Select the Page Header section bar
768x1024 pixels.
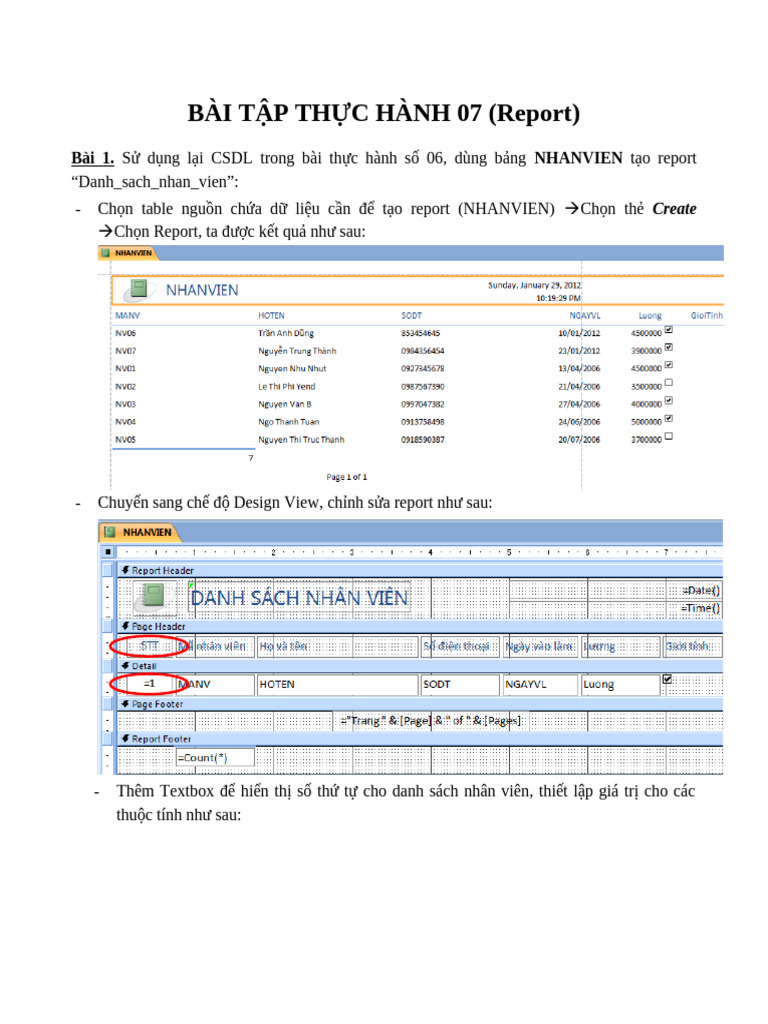pyautogui.click(x=419, y=626)
